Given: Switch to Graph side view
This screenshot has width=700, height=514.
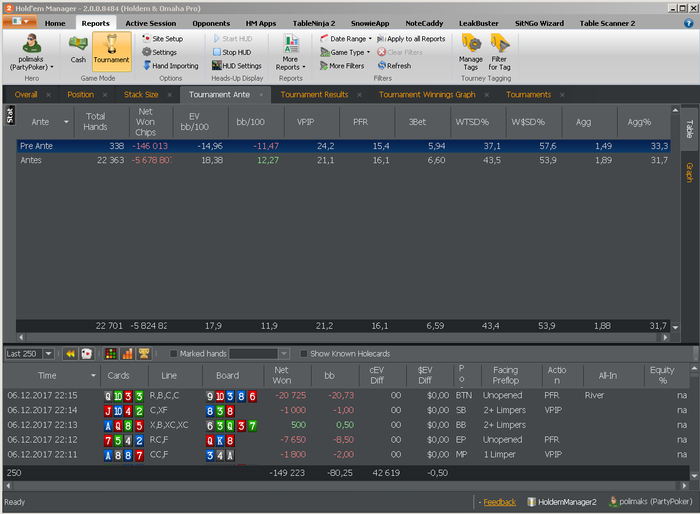Looking at the screenshot, I should click(x=689, y=172).
